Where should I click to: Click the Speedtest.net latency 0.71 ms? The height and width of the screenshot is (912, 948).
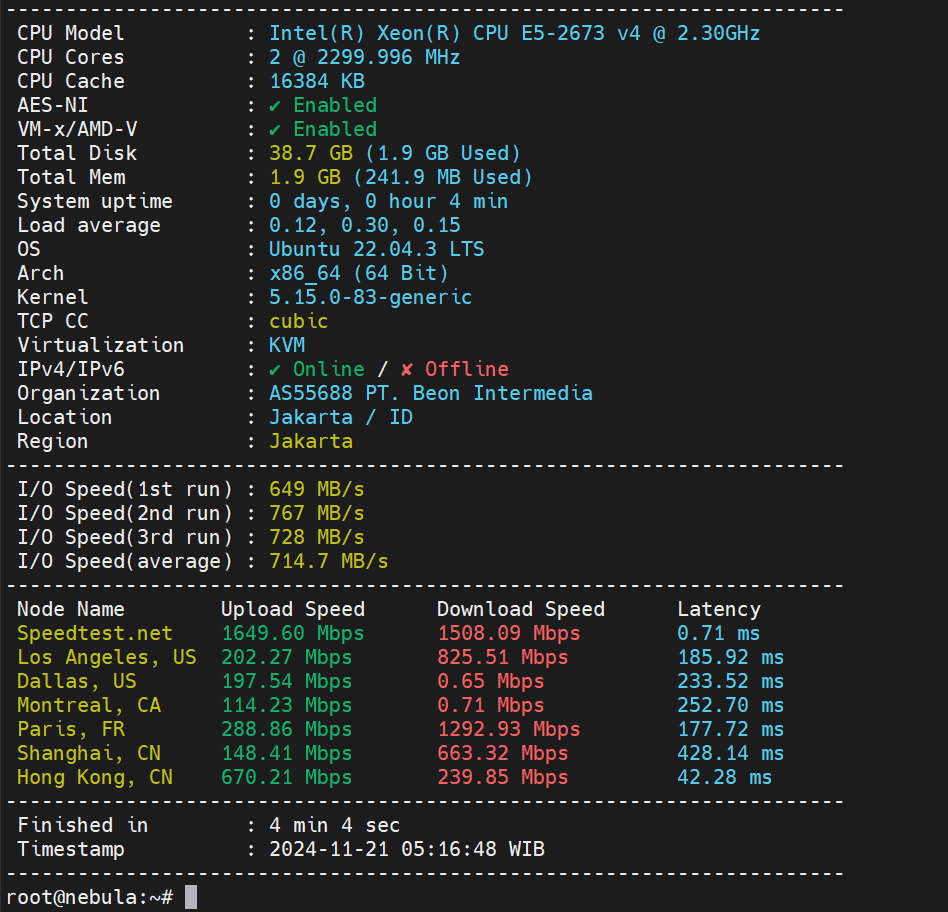719,633
